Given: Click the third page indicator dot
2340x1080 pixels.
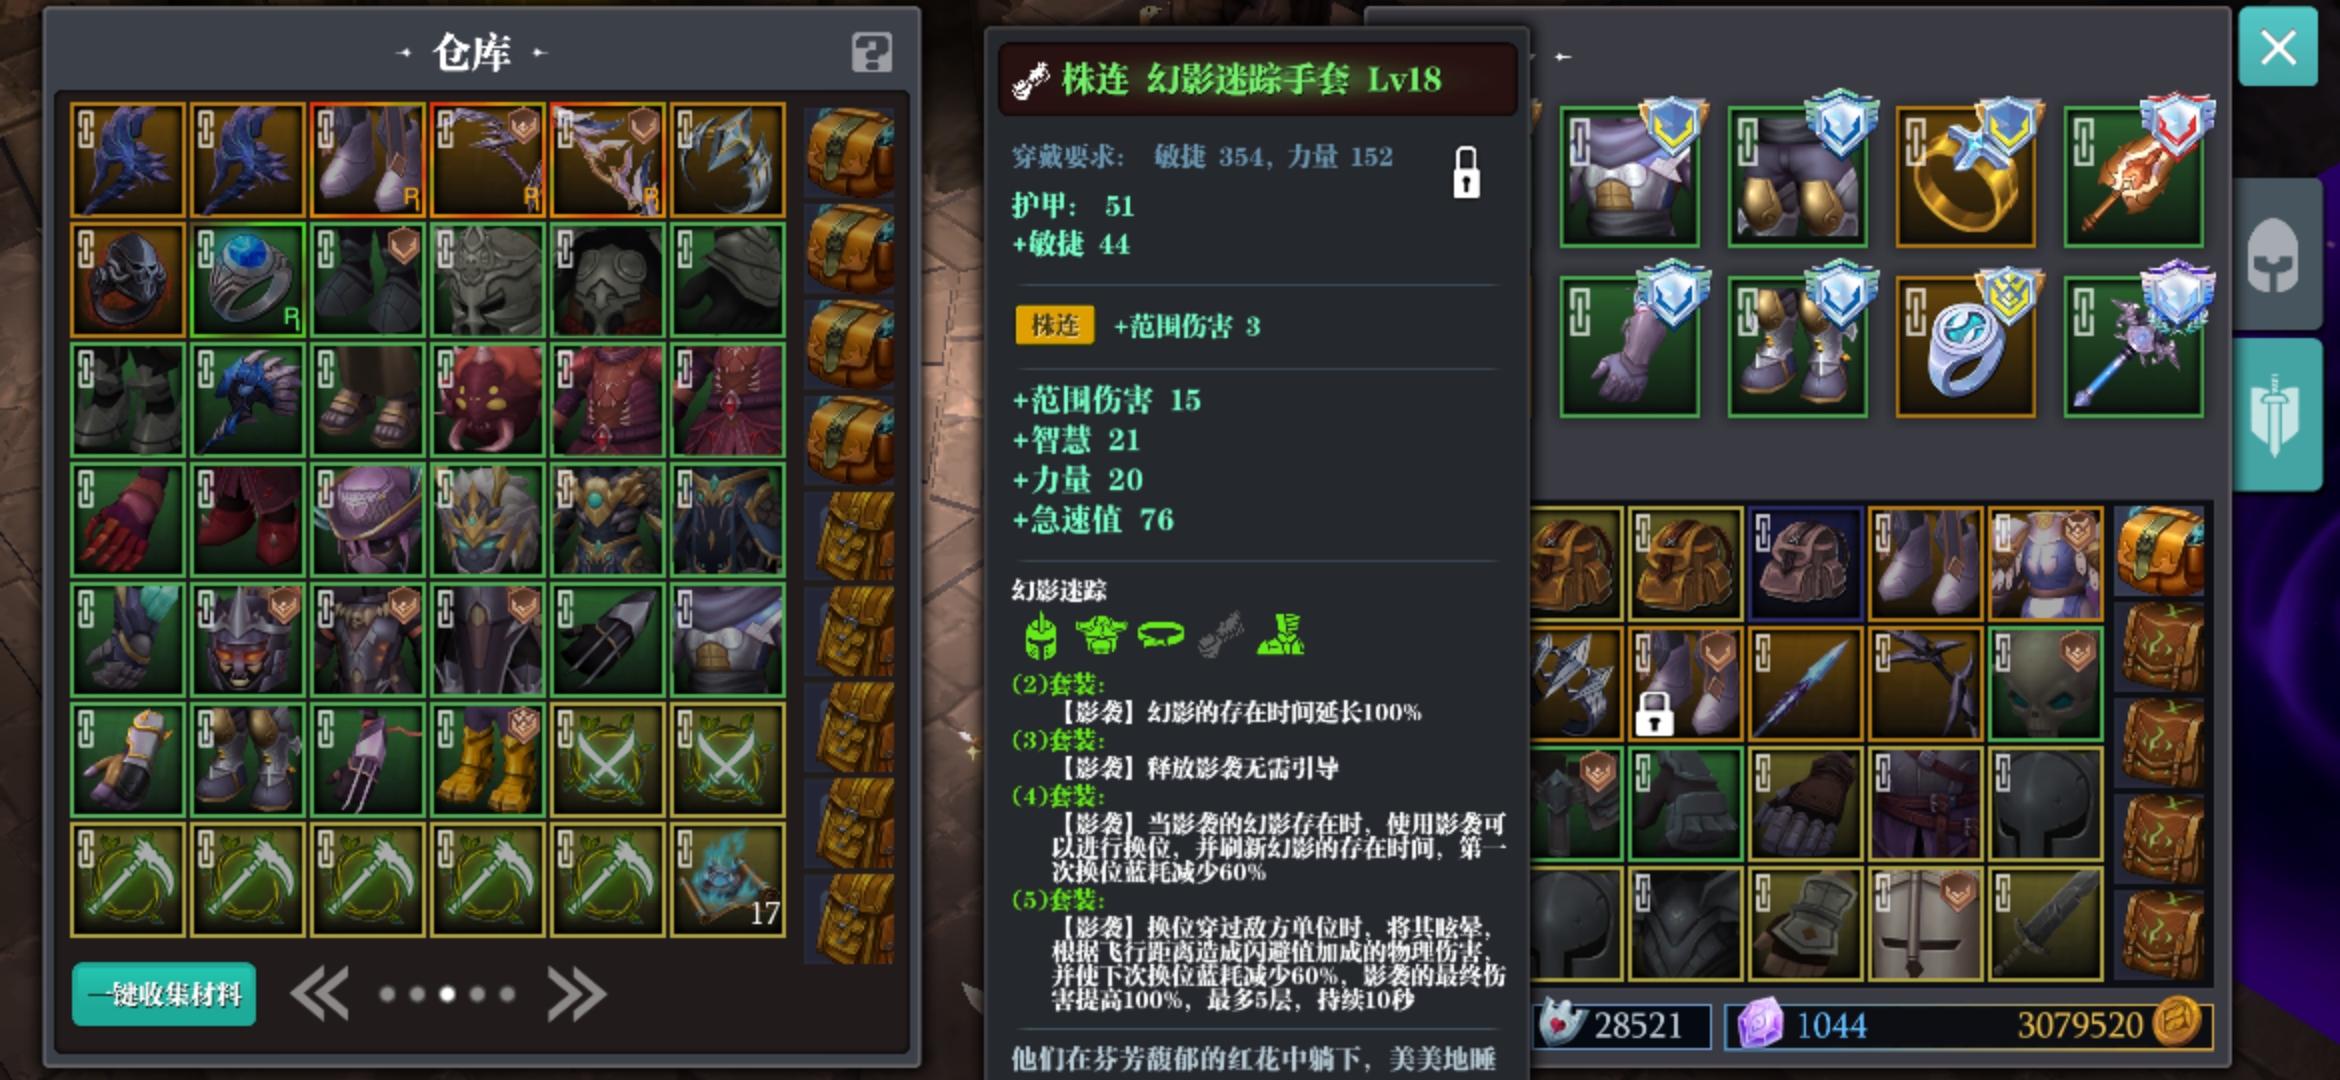Looking at the screenshot, I should 447,994.
